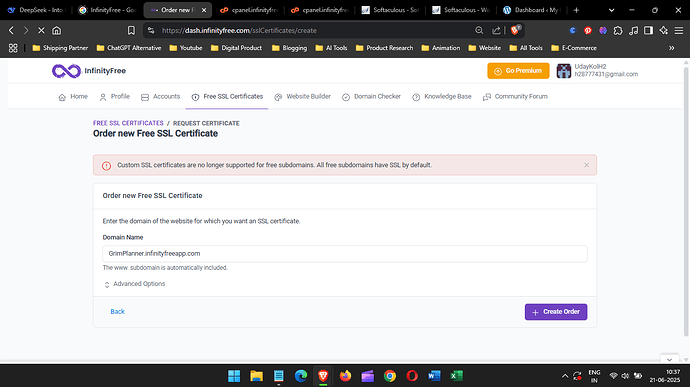Open the Community Forum nav item
Screen dimensions: 690x387
coord(515,97)
